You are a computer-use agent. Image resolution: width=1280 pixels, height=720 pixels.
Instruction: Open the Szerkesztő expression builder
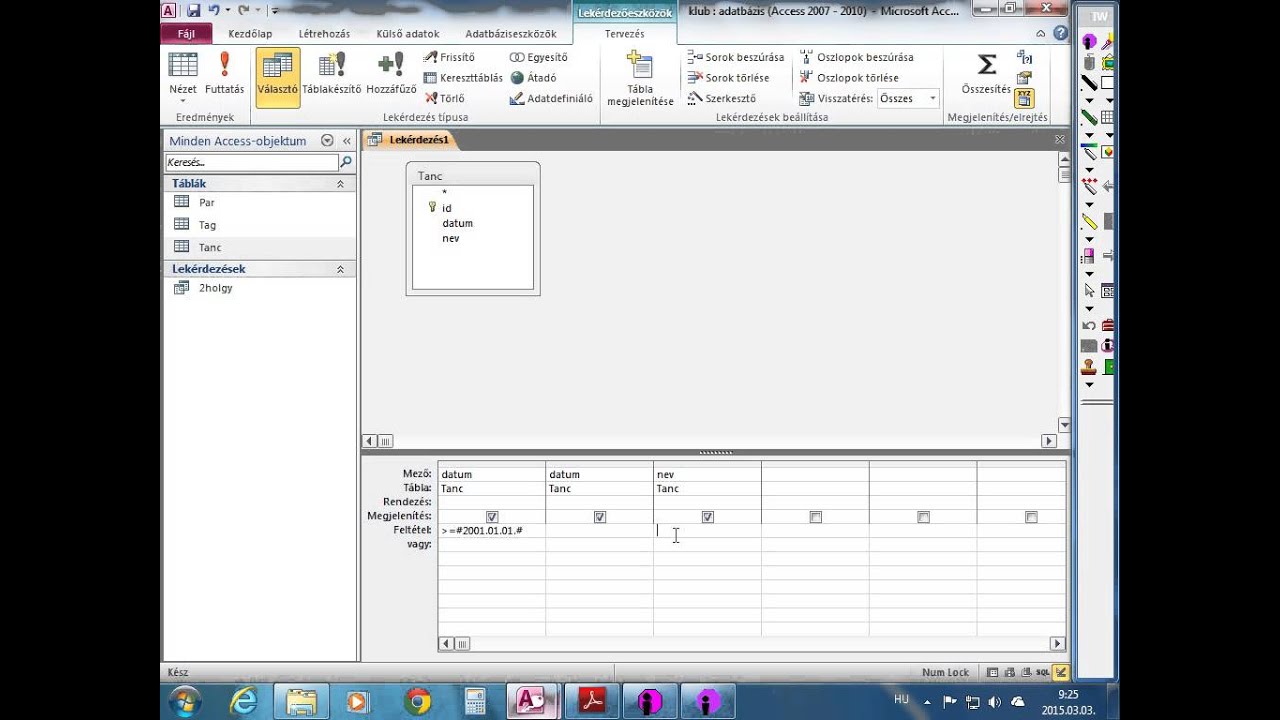tap(722, 98)
